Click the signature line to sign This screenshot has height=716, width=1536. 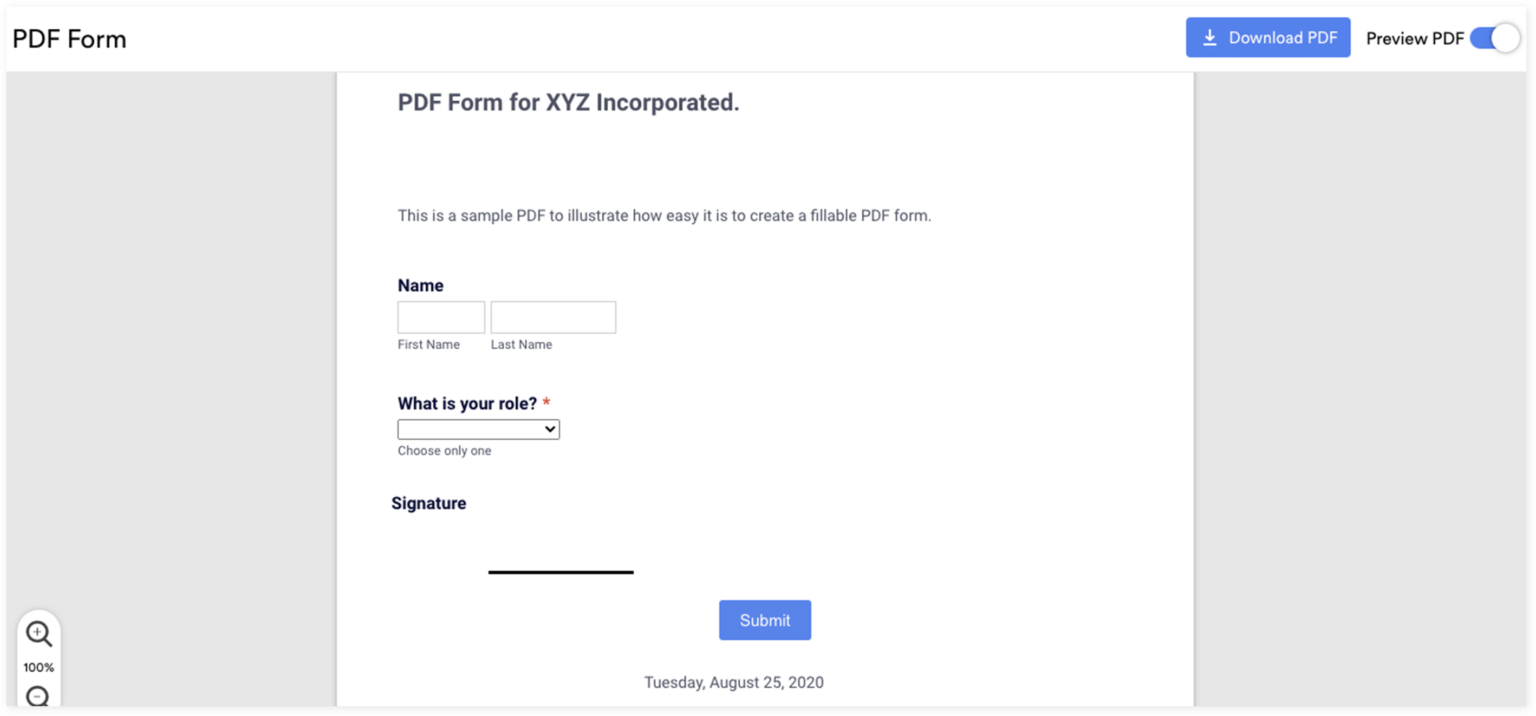pos(560,571)
